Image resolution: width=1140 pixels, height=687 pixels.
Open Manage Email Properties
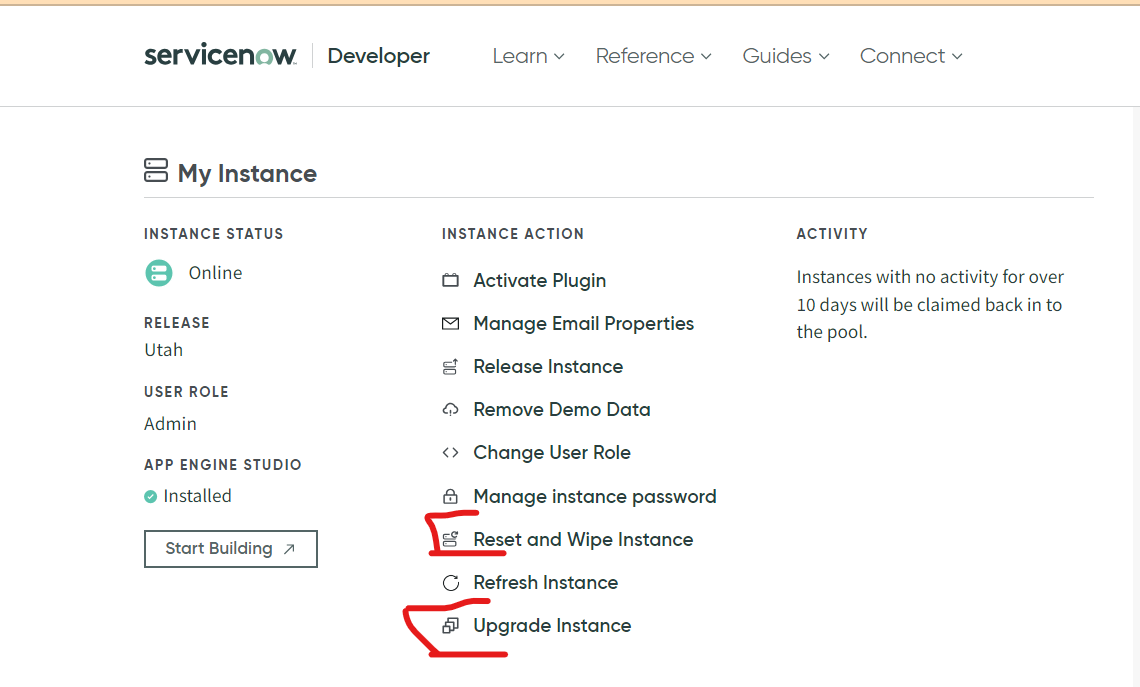point(583,324)
